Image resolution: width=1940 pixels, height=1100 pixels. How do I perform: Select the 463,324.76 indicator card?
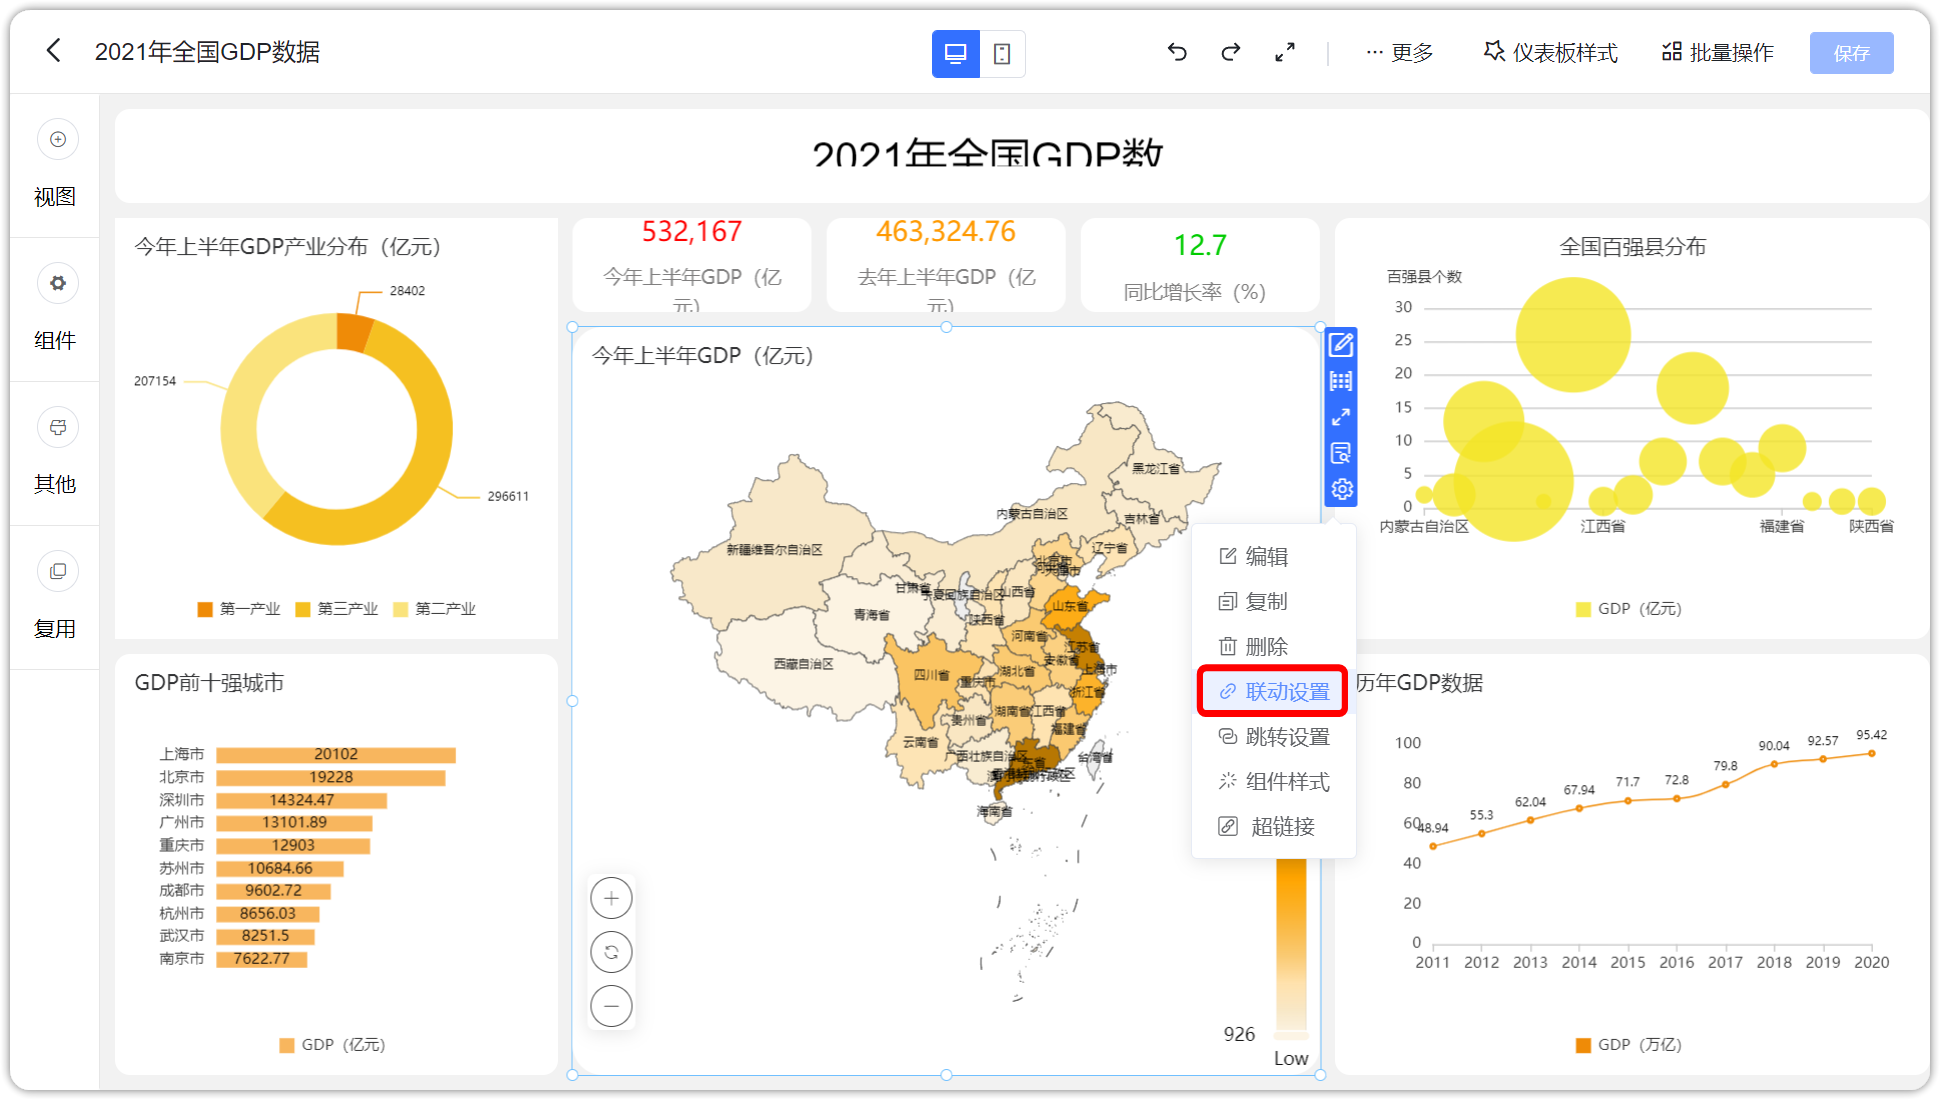[x=946, y=265]
